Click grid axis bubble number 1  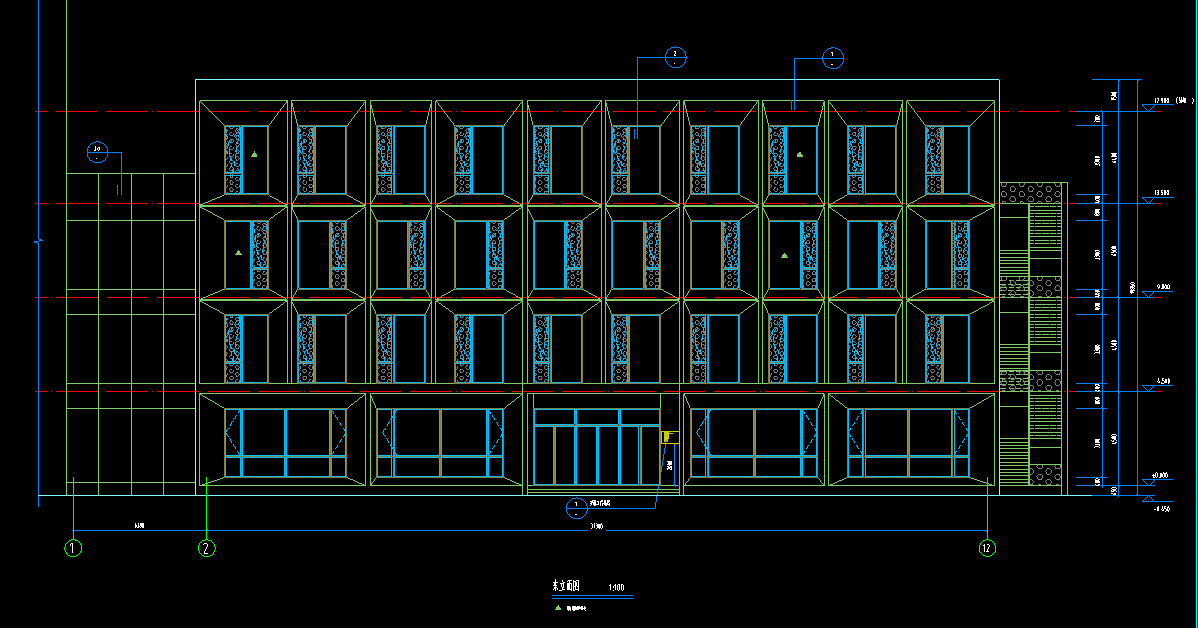point(73,548)
